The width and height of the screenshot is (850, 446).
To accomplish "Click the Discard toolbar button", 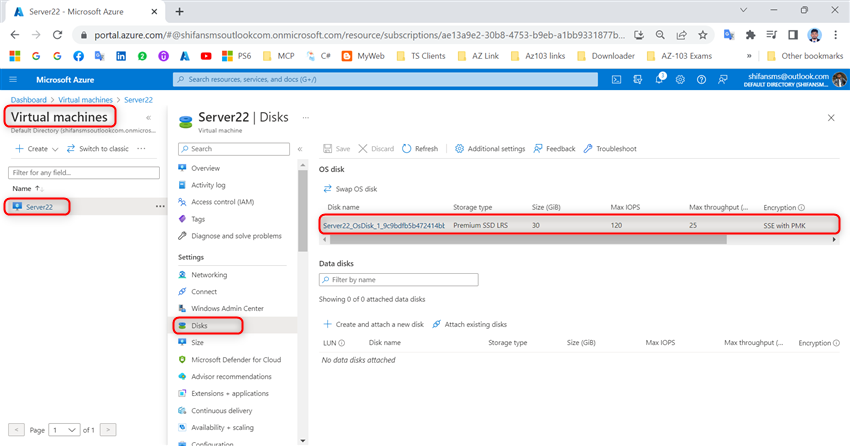I will click(x=376, y=148).
